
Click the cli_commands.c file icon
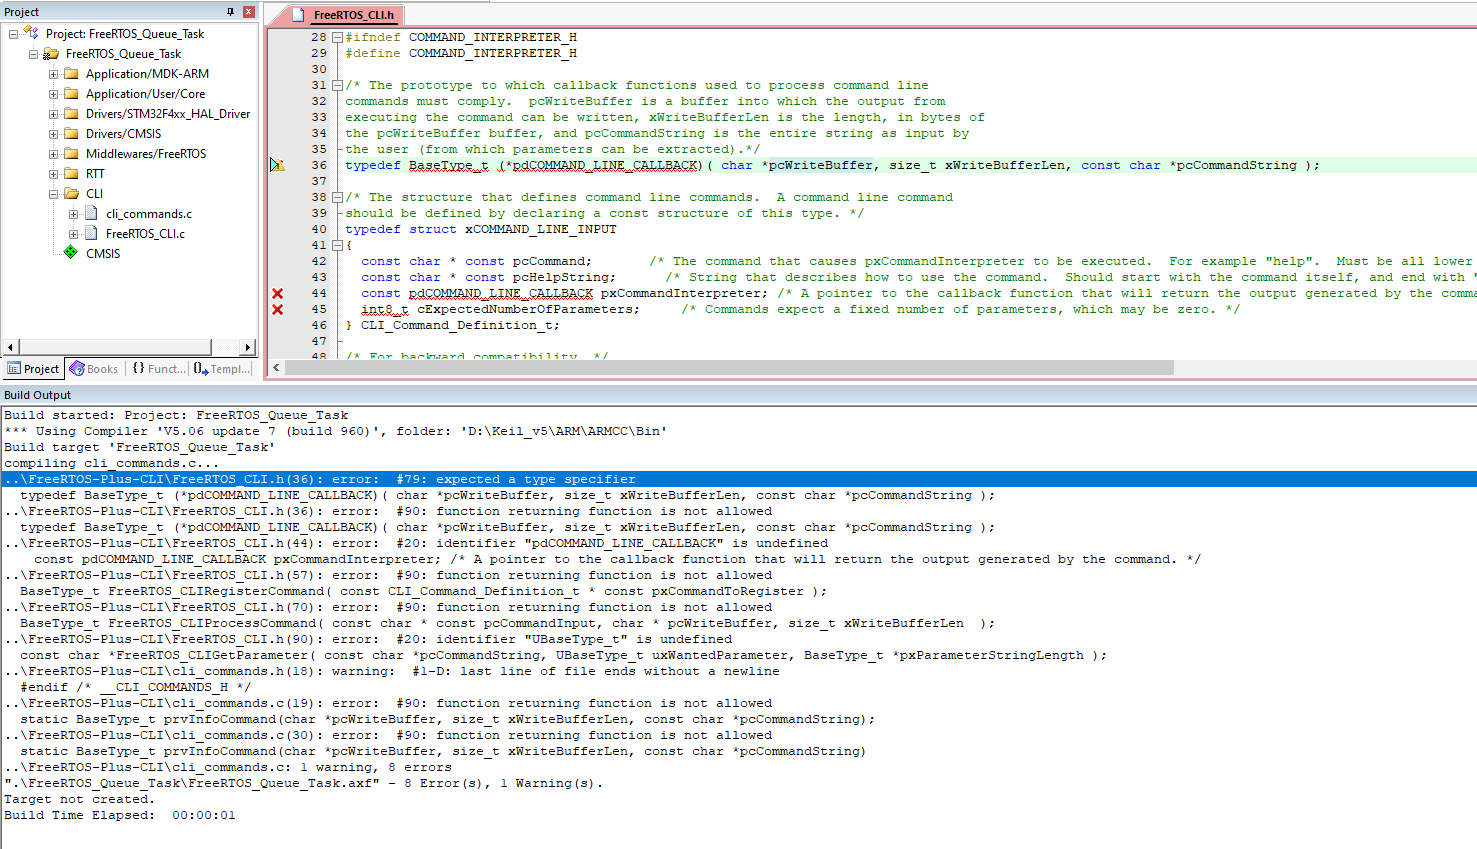pyautogui.click(x=91, y=214)
